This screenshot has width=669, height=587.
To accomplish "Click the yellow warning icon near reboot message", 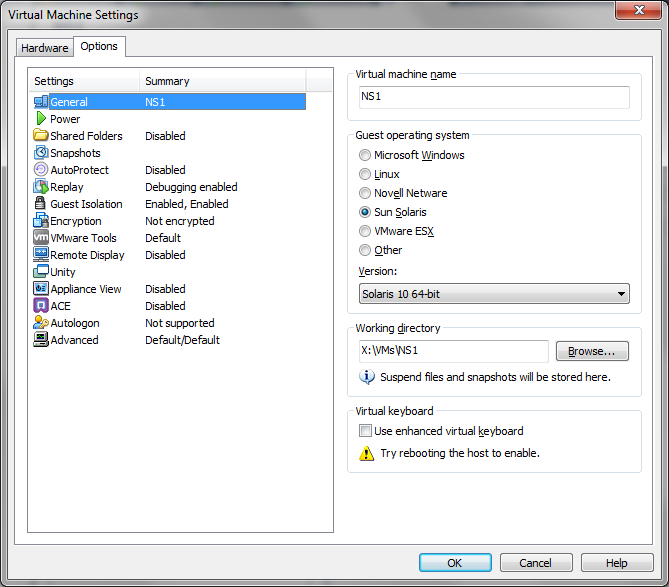I will [x=366, y=453].
